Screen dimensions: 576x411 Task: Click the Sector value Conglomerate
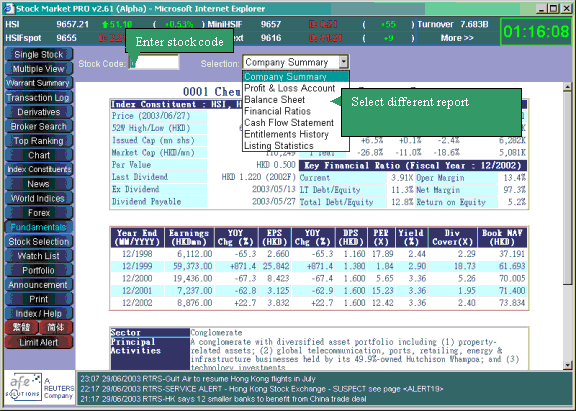pyautogui.click(x=216, y=333)
